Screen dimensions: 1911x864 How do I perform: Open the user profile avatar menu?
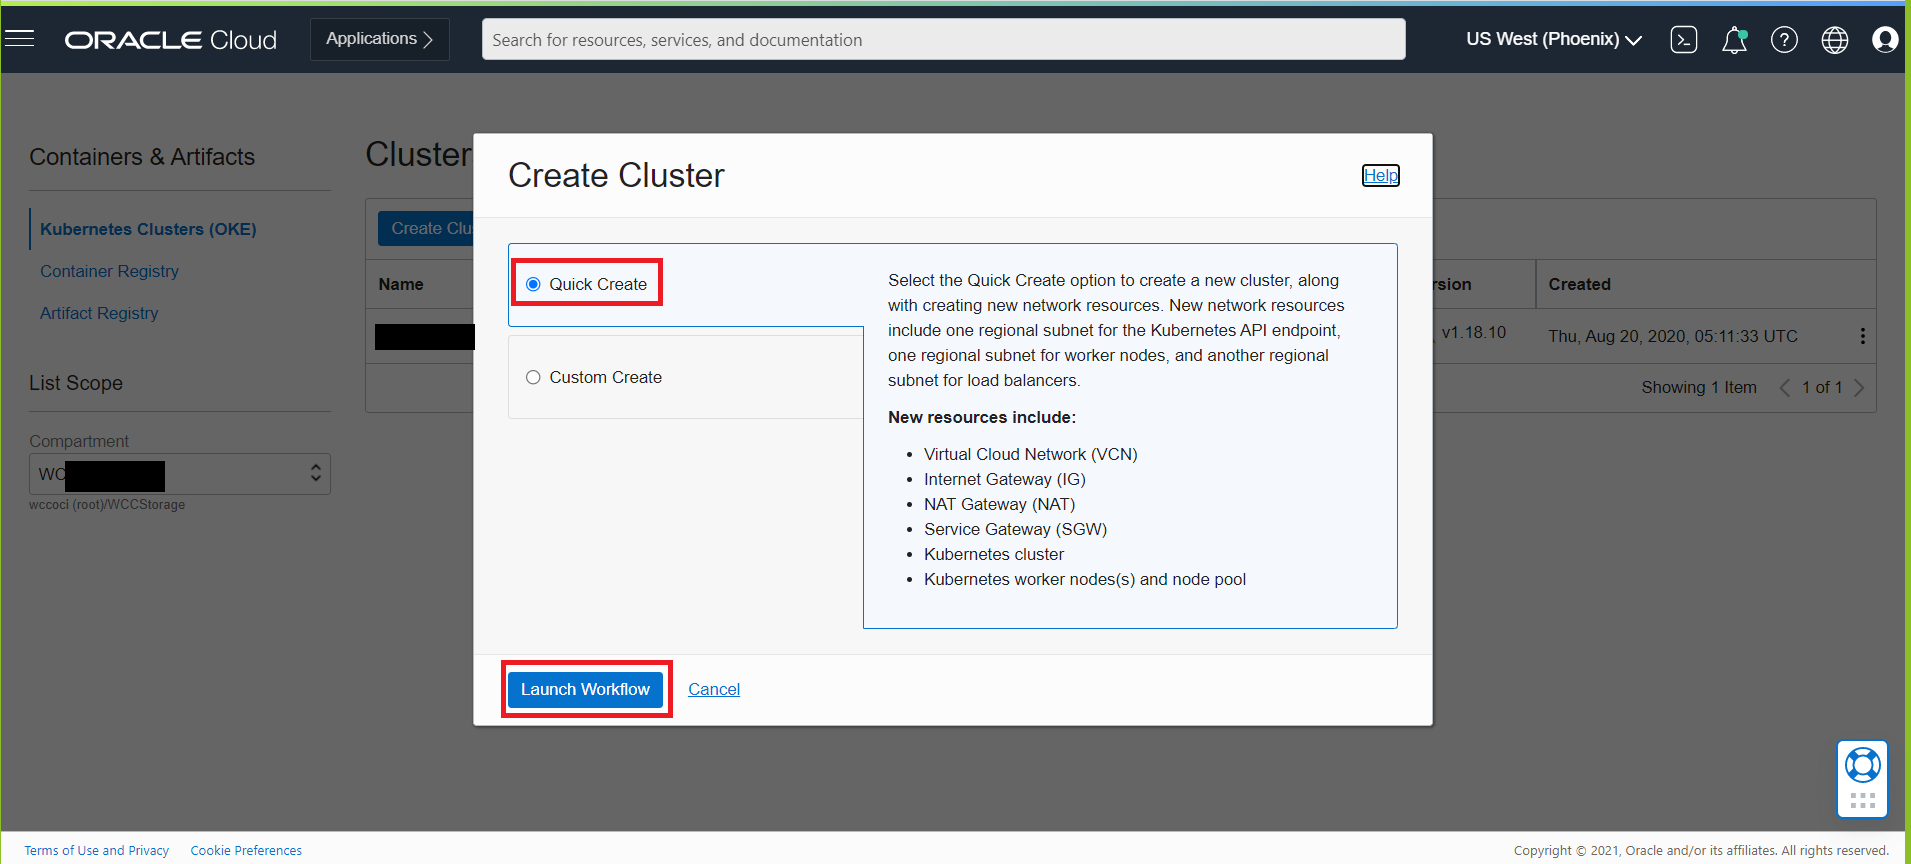pyautogui.click(x=1885, y=40)
